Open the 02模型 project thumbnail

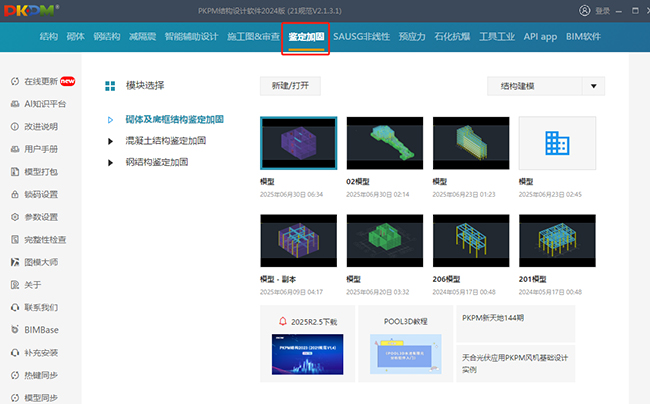point(385,143)
